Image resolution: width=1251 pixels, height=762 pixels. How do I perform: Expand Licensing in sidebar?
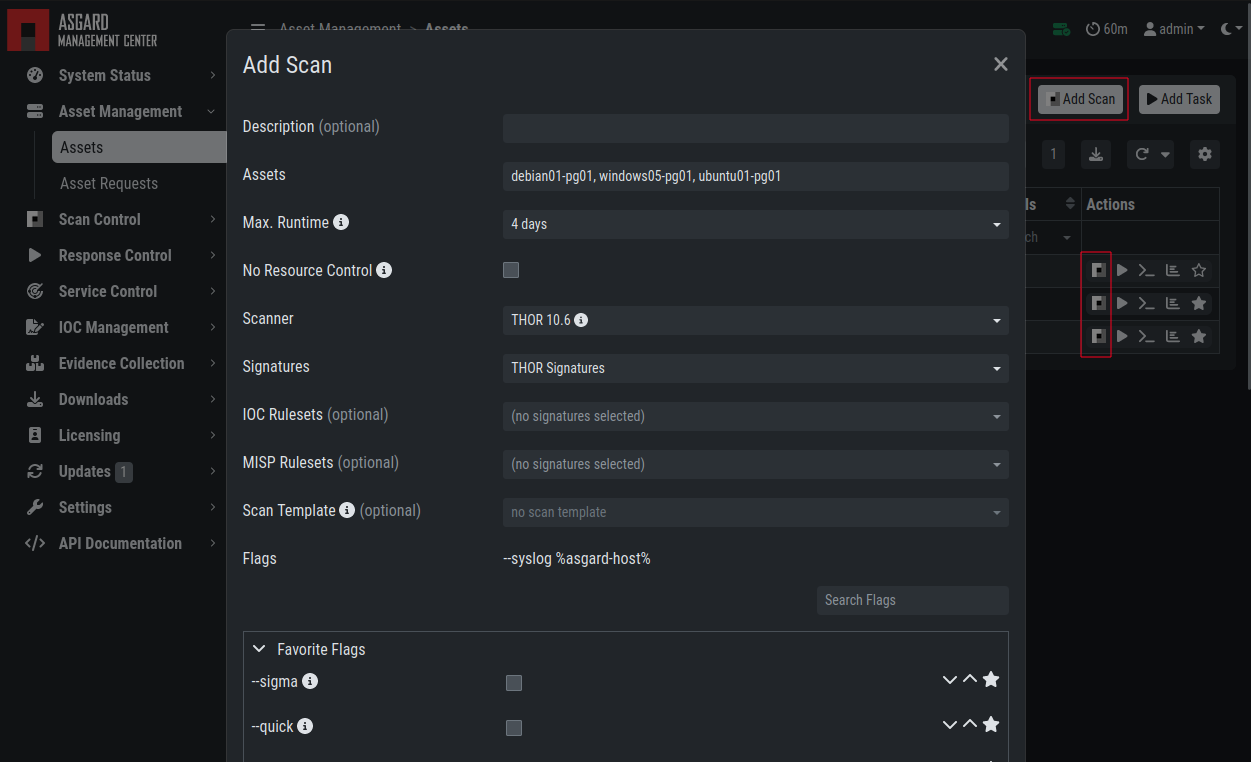[120, 435]
